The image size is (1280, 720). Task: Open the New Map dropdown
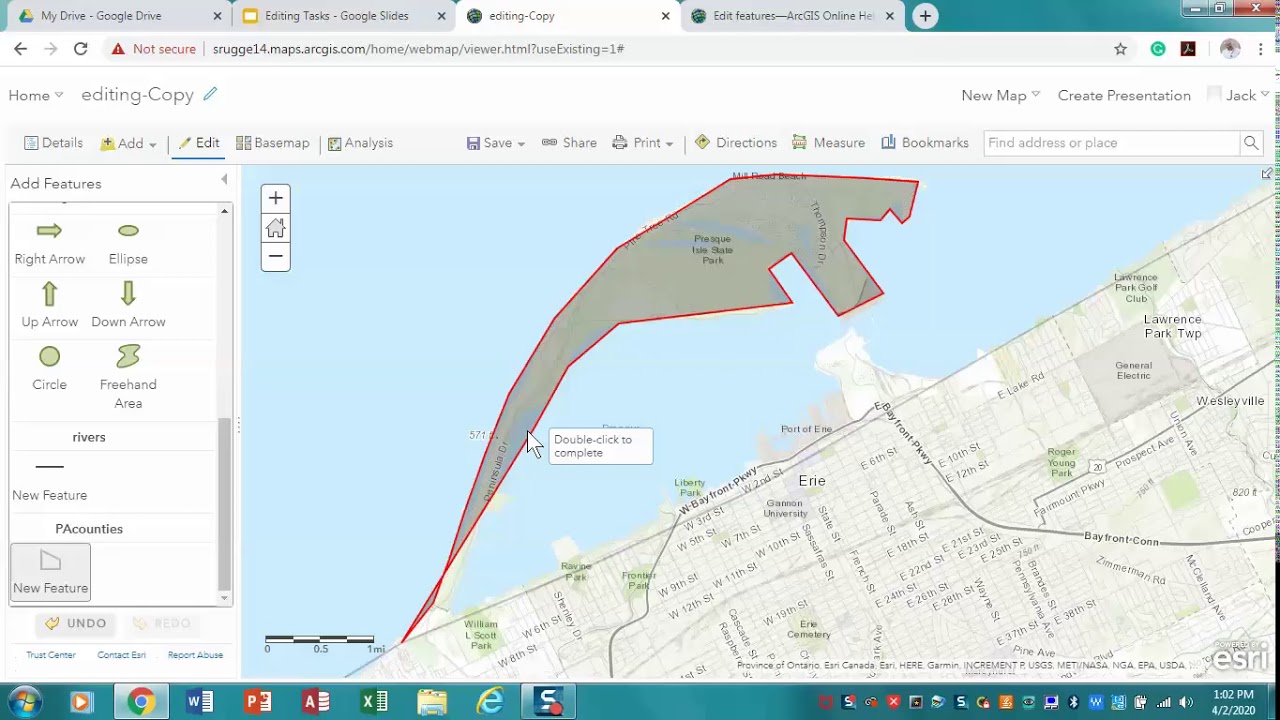pos(1000,95)
